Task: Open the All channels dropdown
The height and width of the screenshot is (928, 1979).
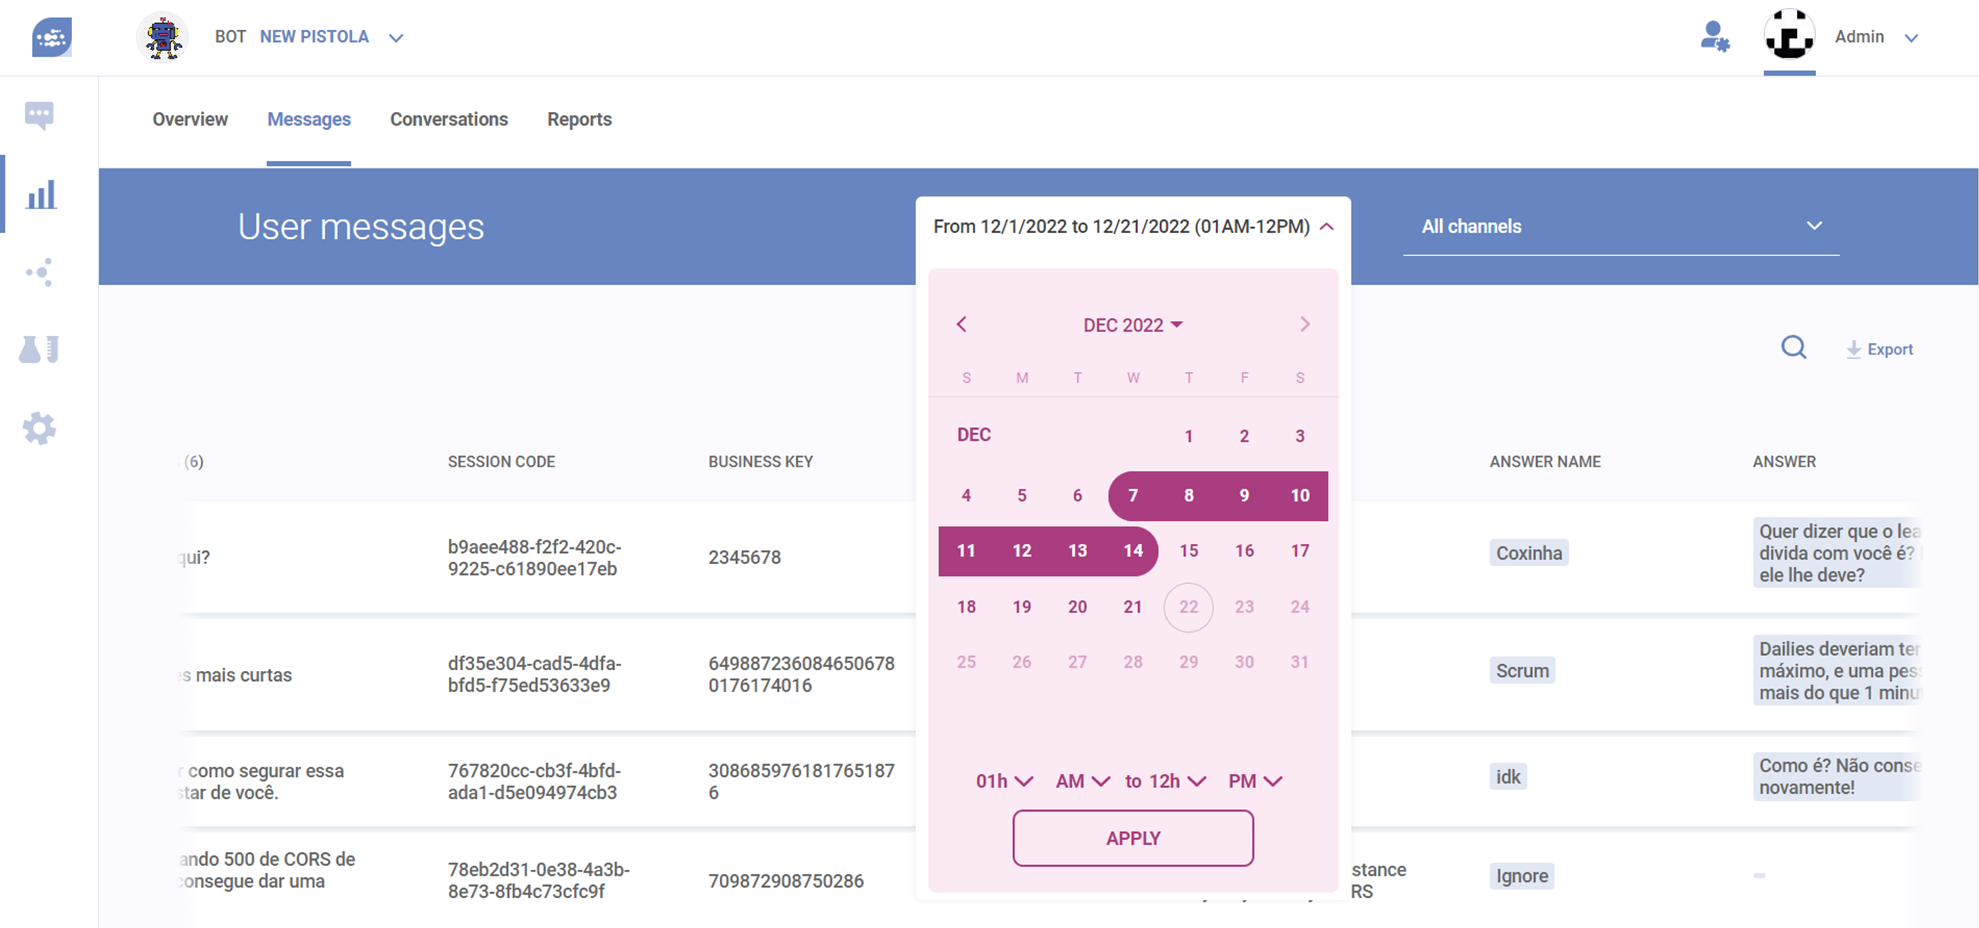Action: [1620, 227]
